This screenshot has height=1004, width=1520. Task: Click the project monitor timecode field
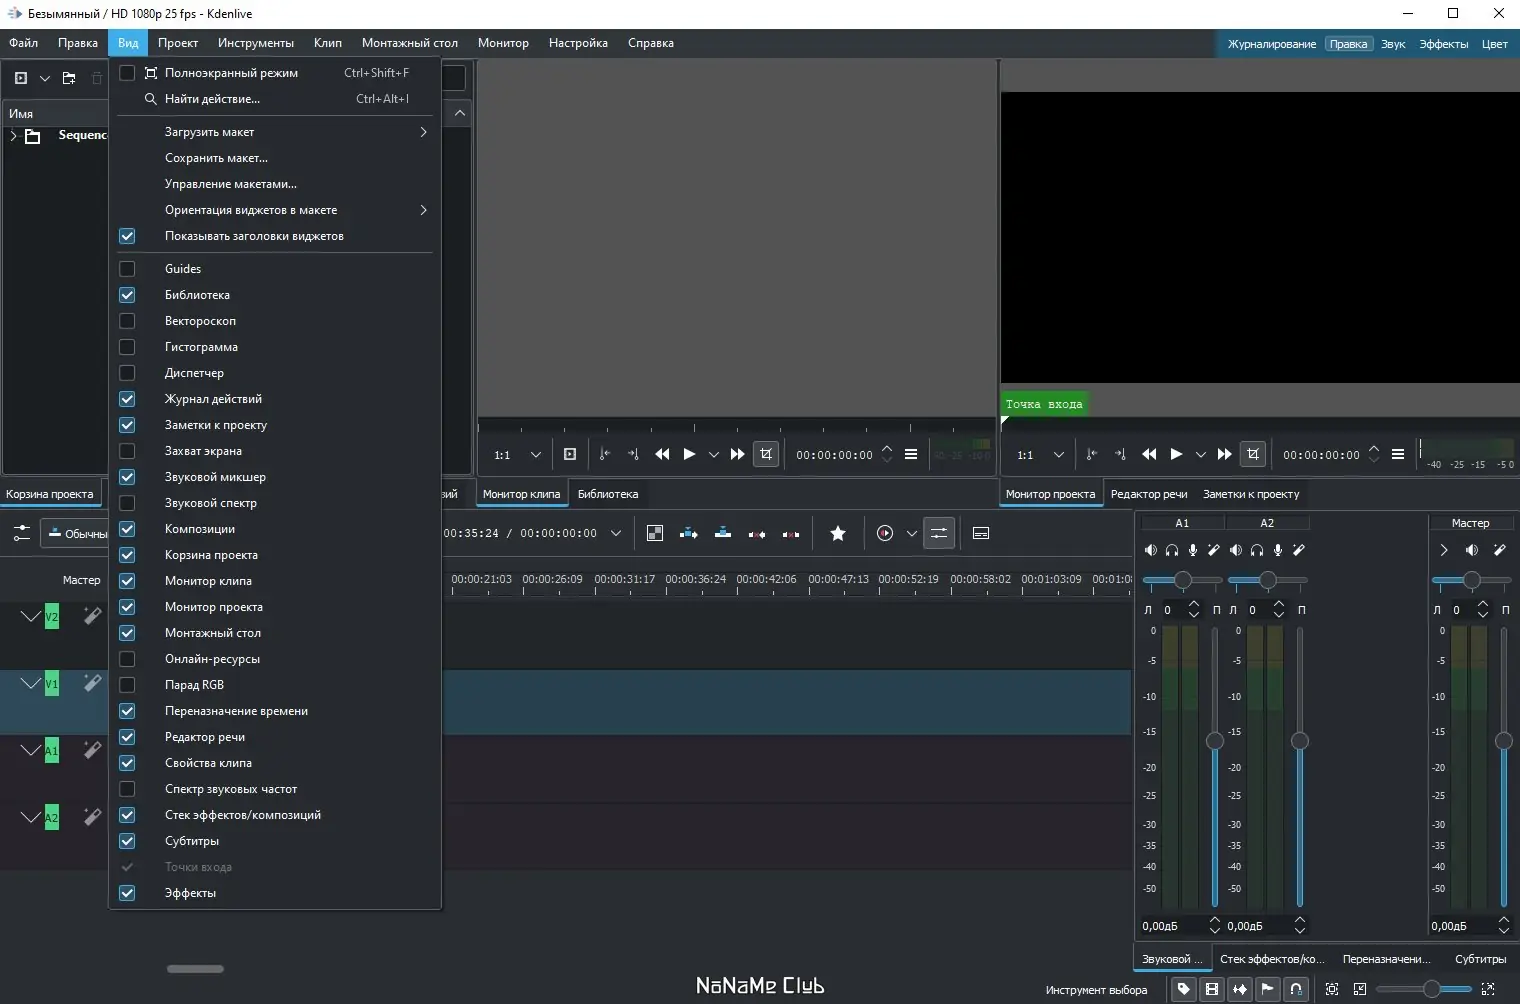pos(1321,455)
